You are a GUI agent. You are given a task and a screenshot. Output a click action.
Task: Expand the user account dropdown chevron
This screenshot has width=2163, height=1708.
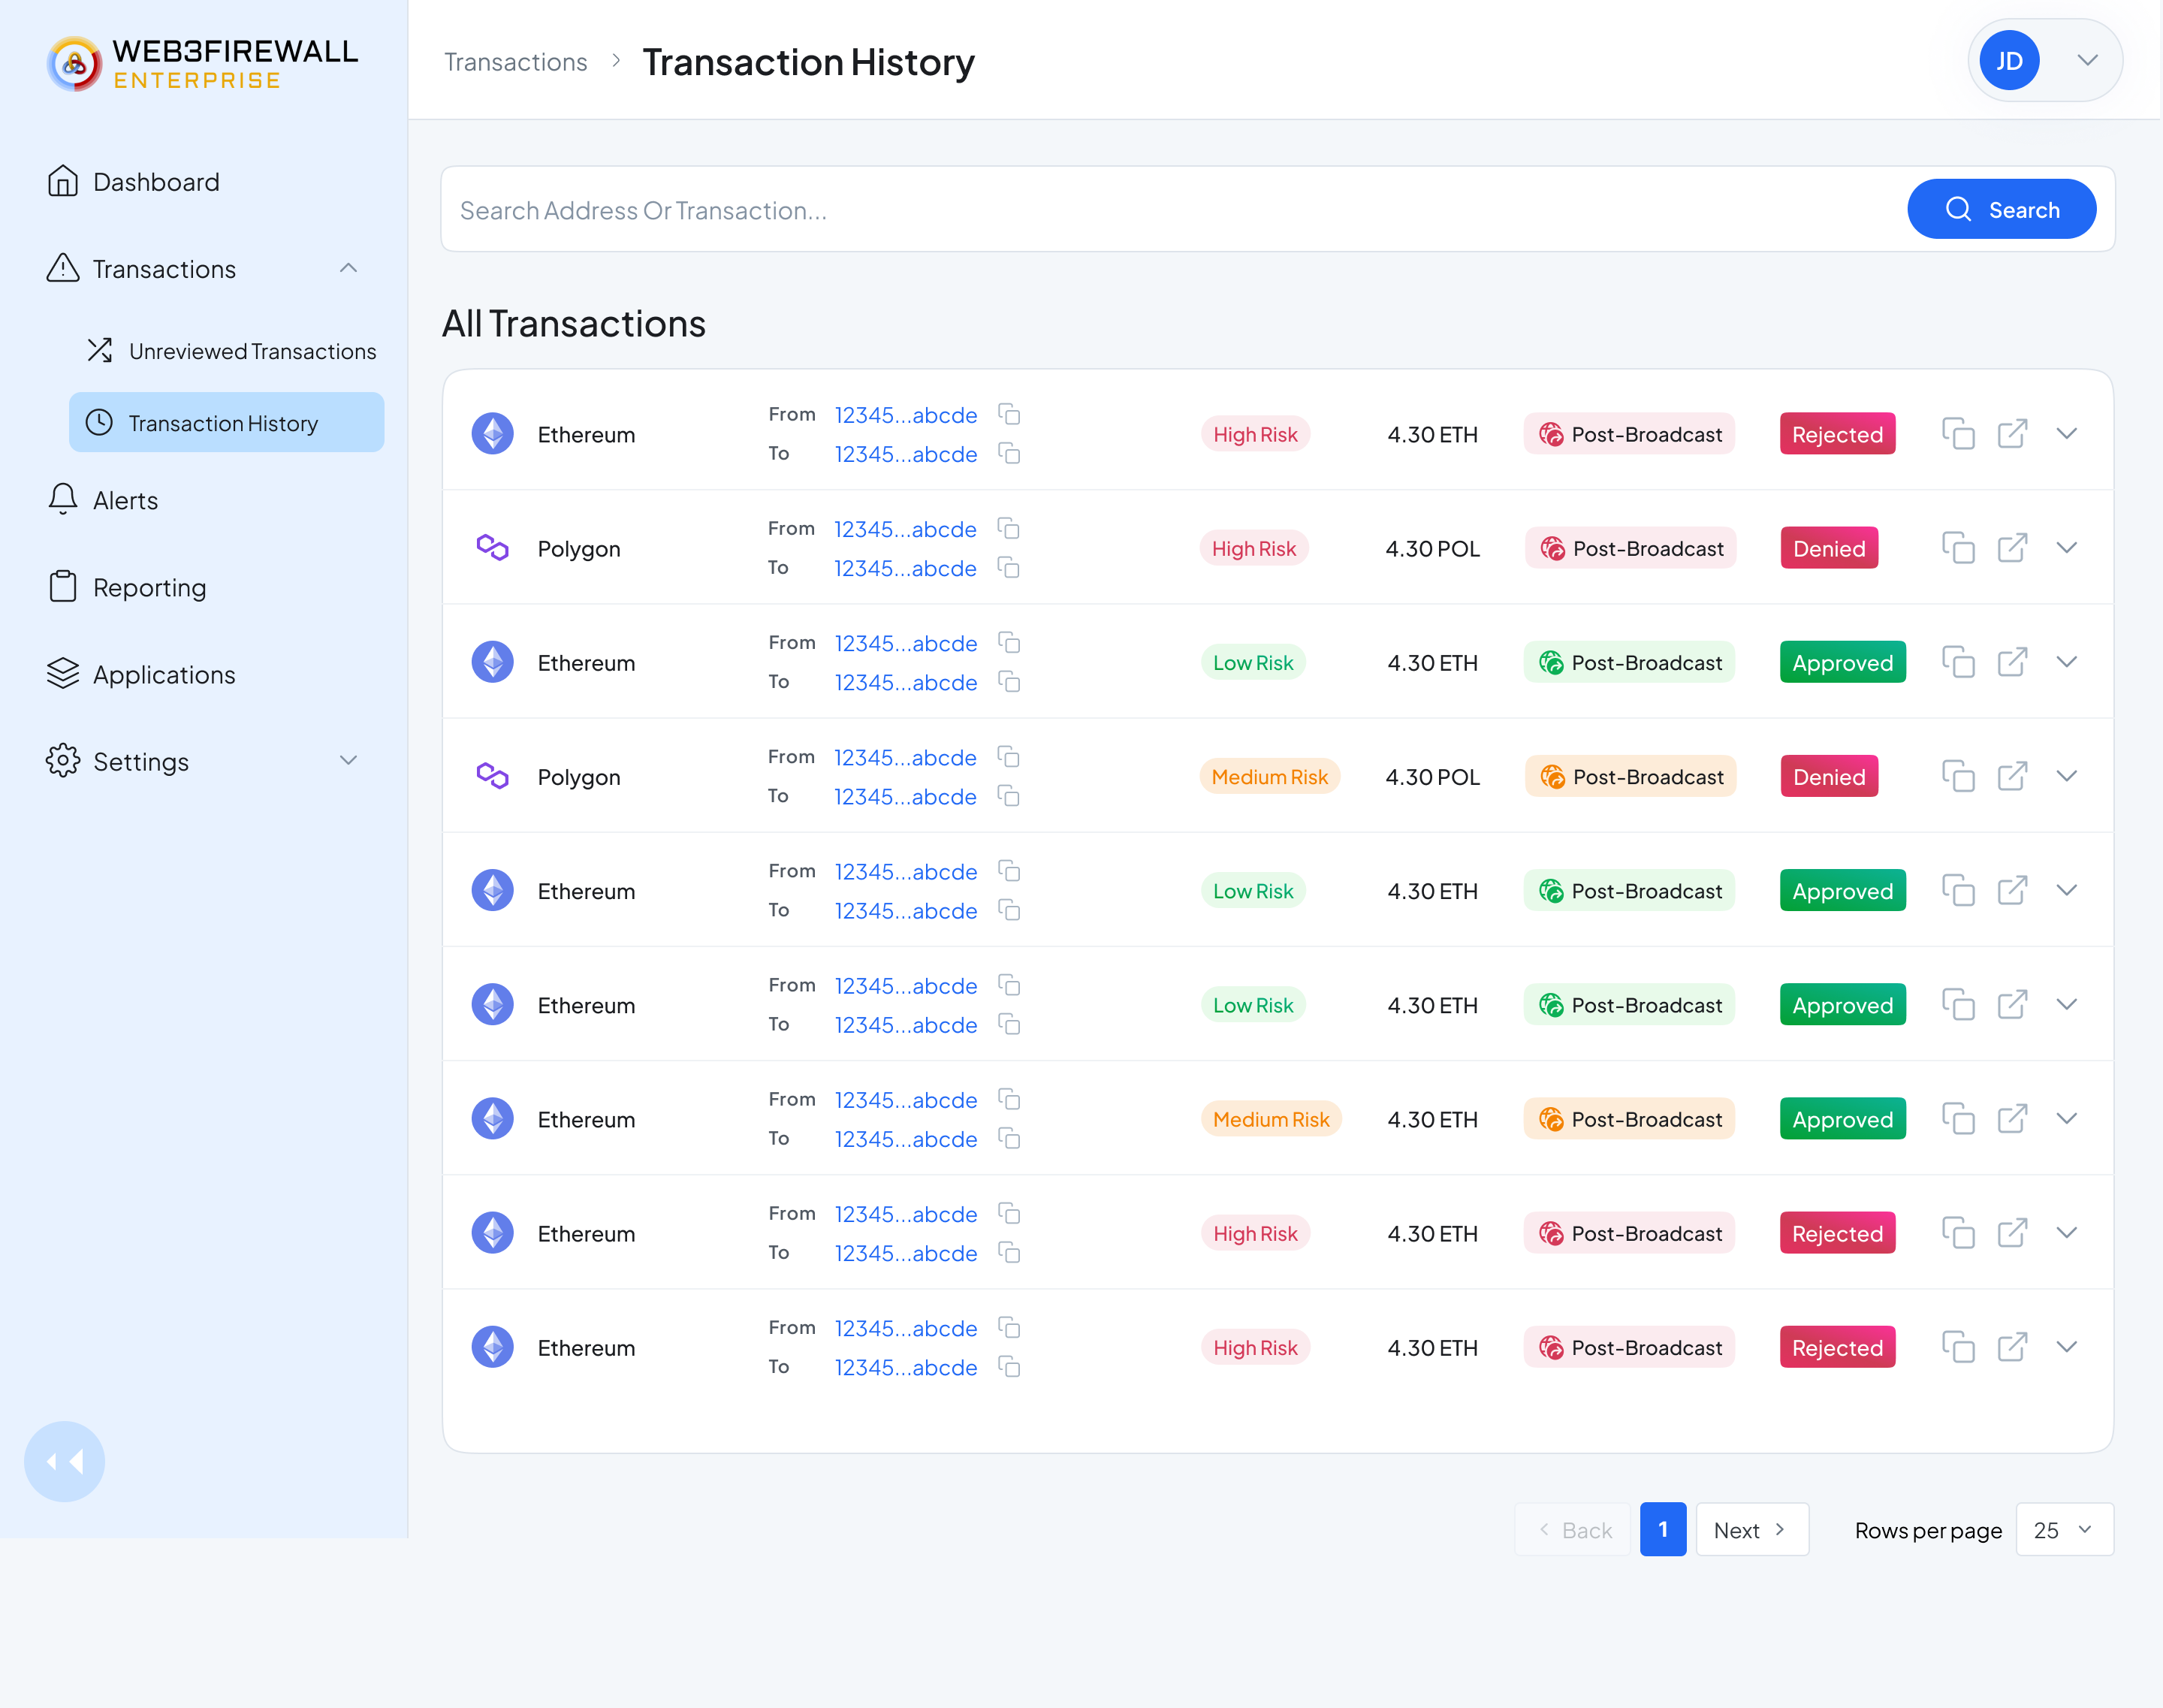[2087, 60]
